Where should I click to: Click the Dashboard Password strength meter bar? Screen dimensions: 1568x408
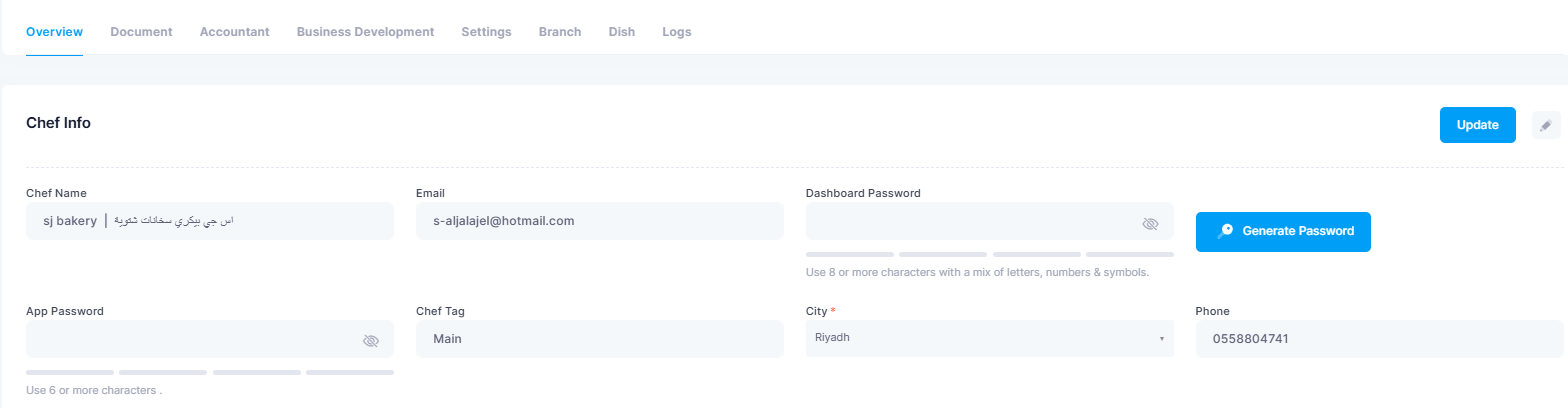click(990, 255)
